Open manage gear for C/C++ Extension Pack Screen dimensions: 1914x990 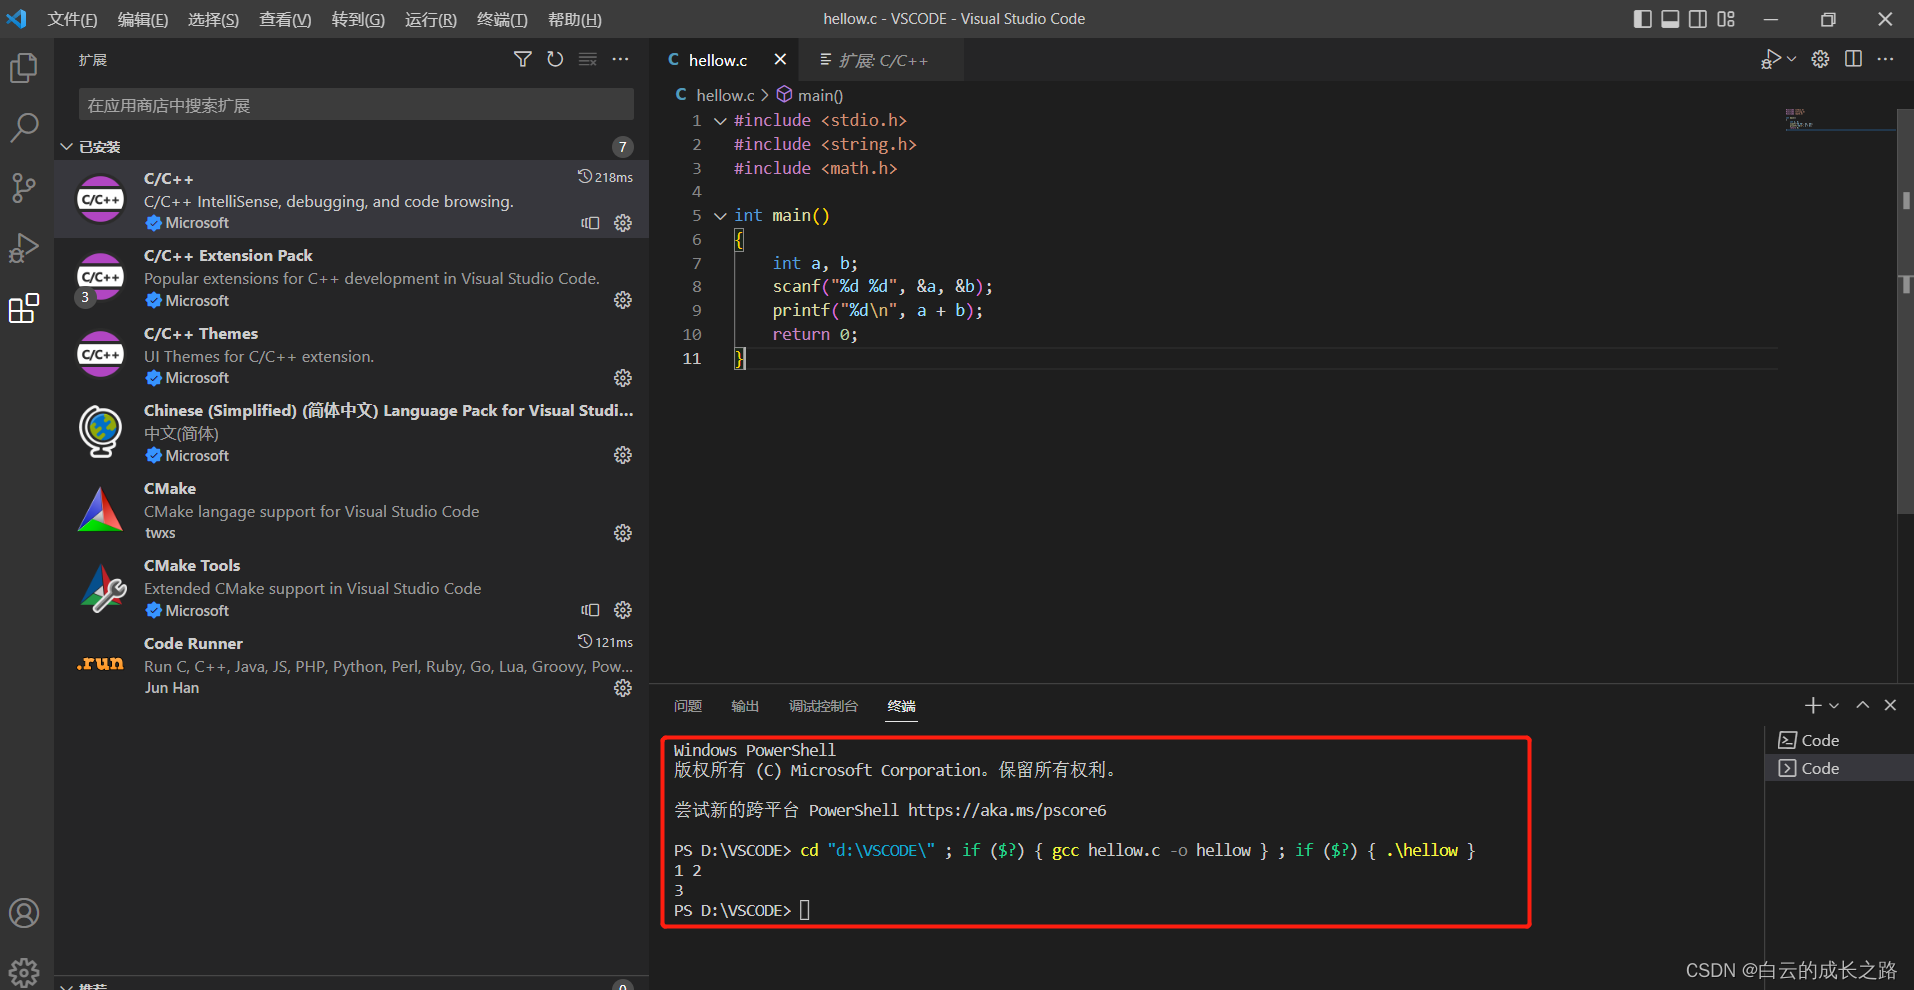pyautogui.click(x=623, y=300)
